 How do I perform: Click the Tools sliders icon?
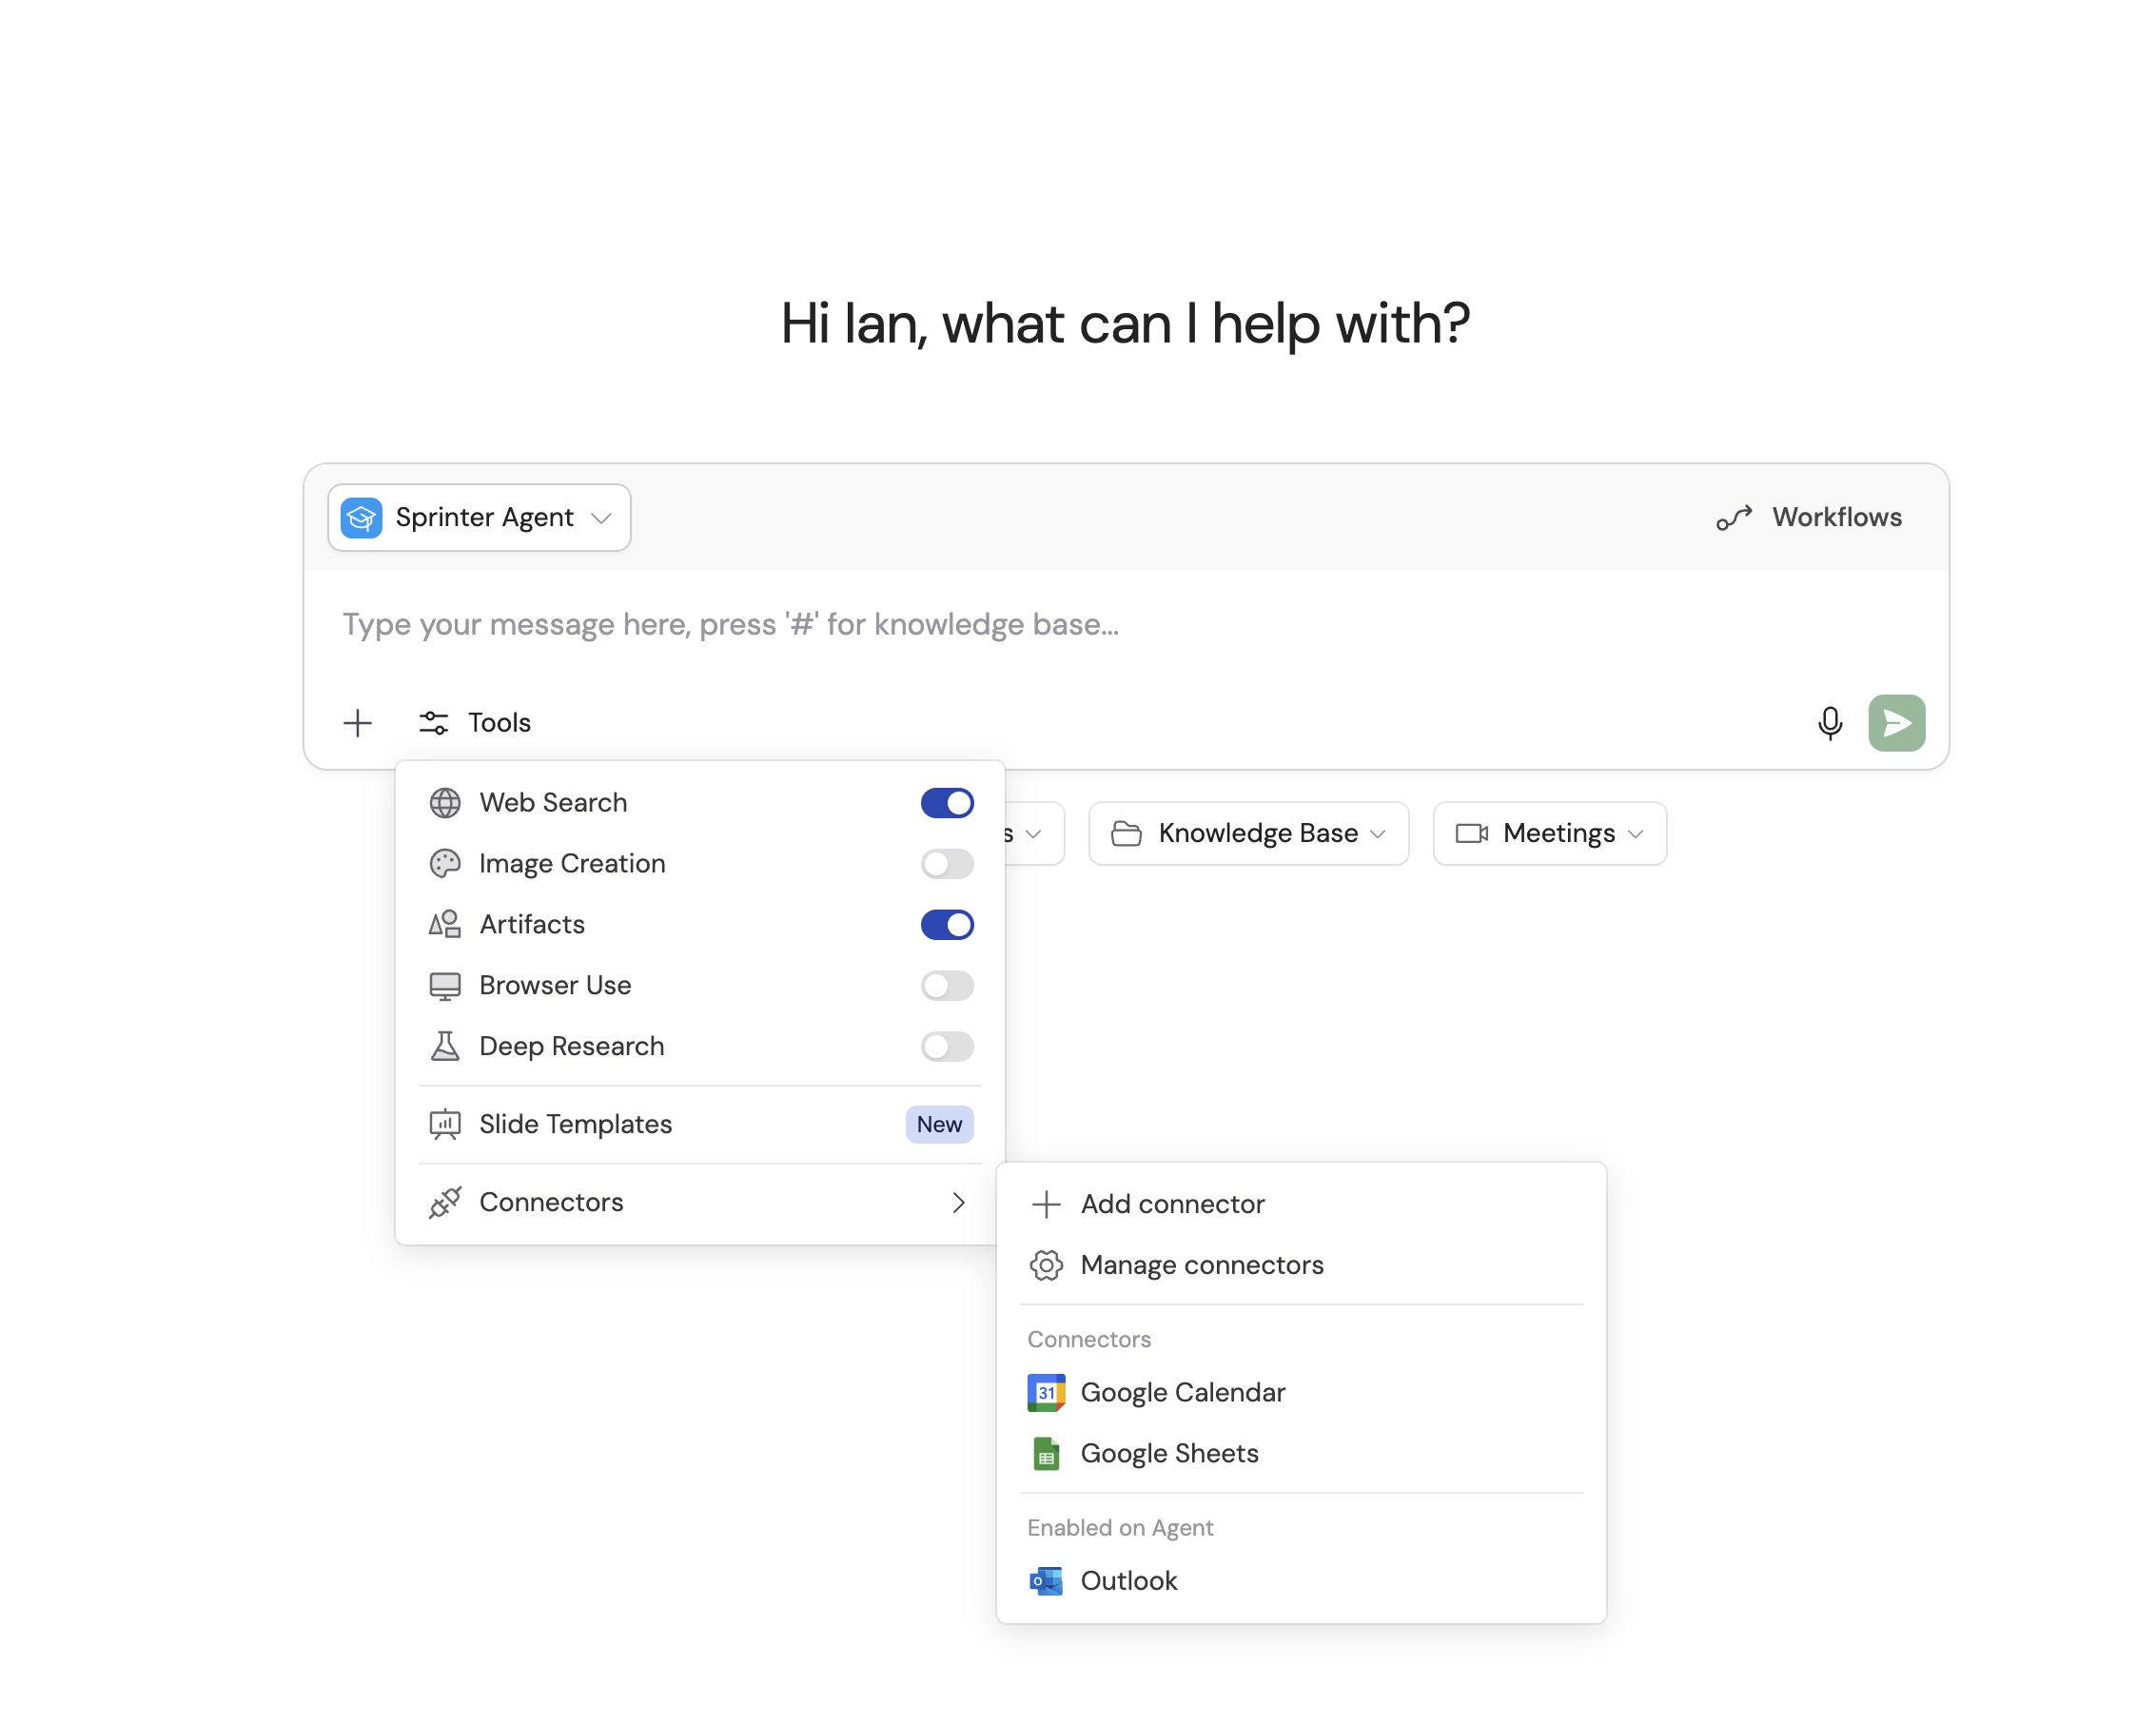[433, 722]
